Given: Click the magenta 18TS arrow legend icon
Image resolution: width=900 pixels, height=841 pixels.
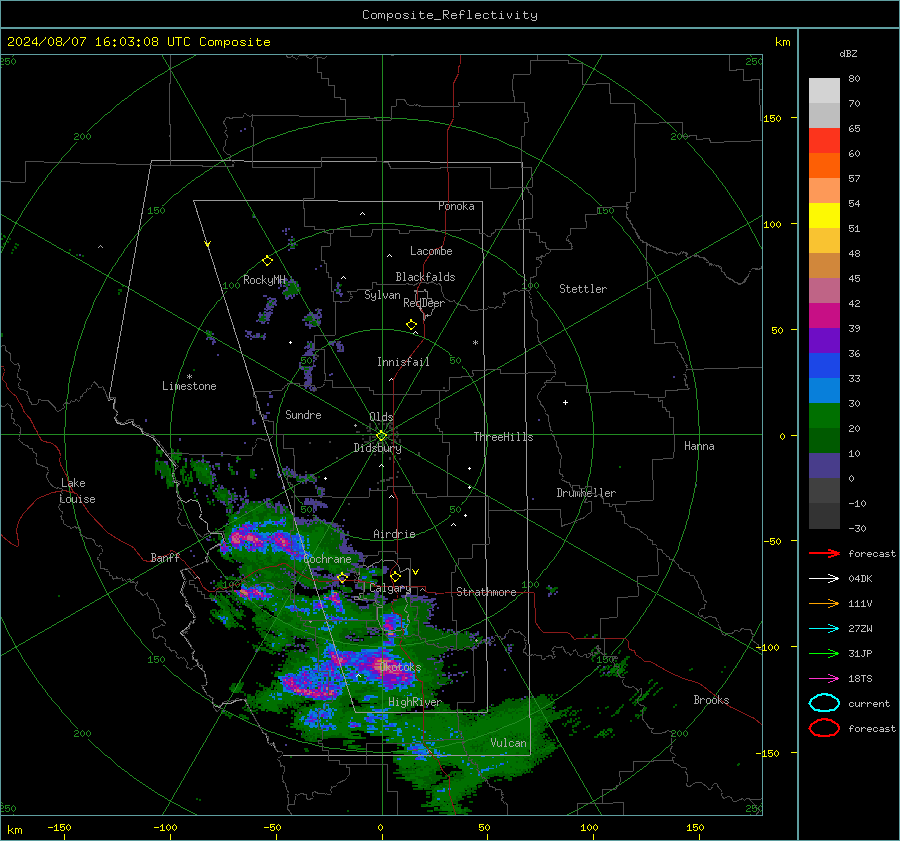Looking at the screenshot, I should pyautogui.click(x=824, y=679).
